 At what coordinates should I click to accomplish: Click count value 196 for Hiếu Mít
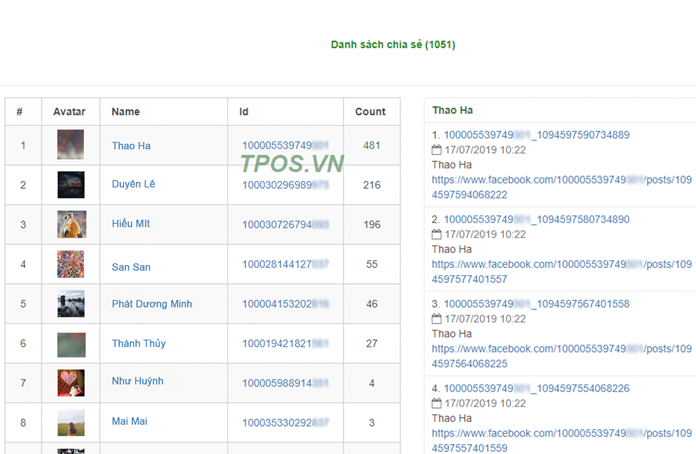(372, 224)
